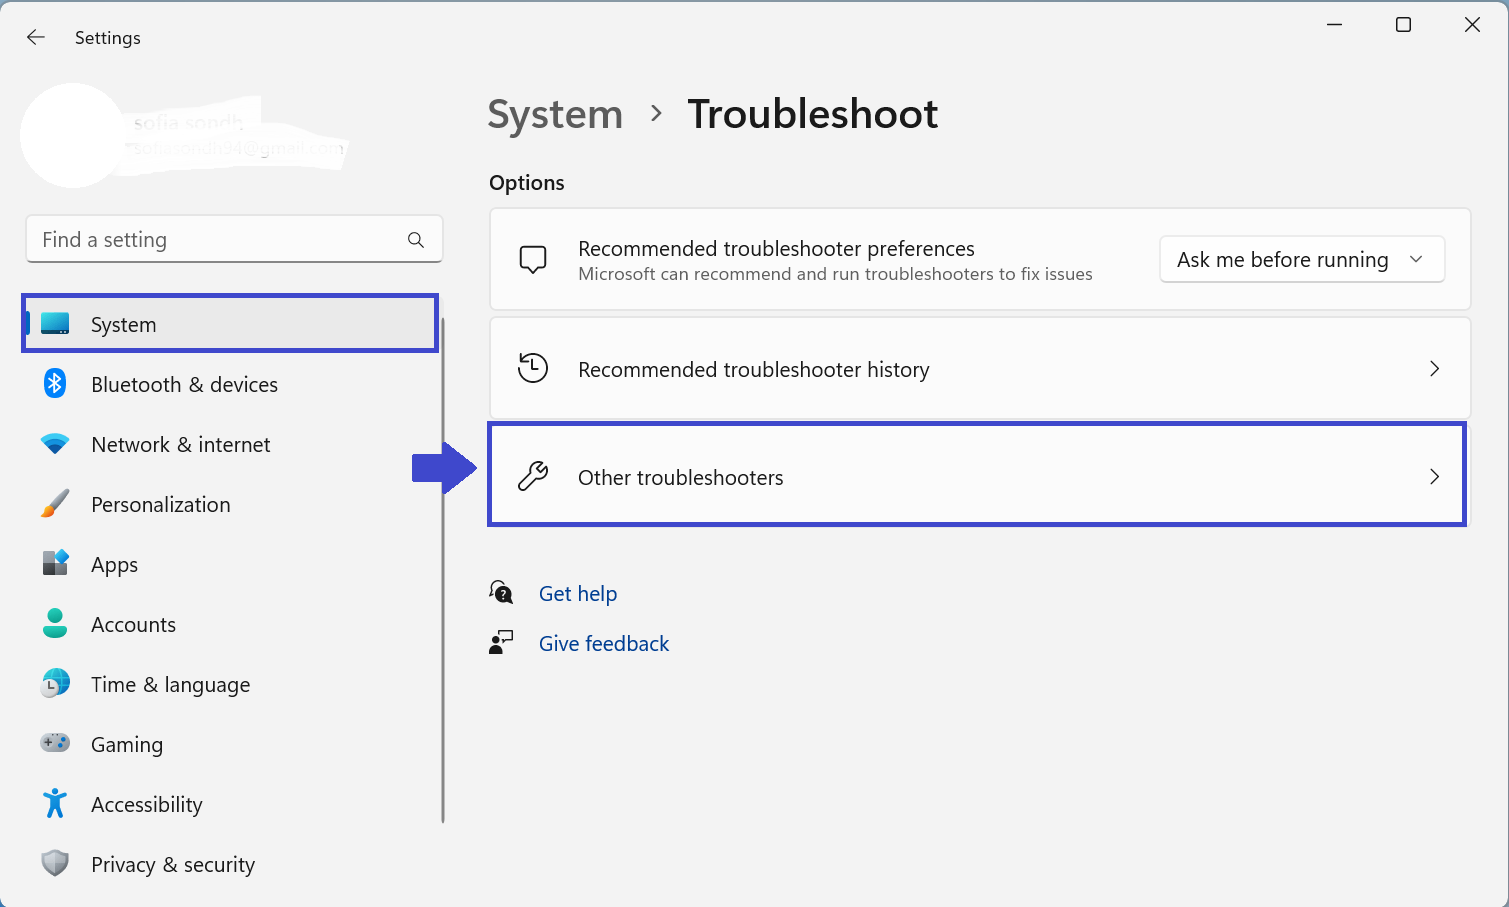
Task: Click the Wi-Fi Network icon in sidebar
Action: point(55,444)
